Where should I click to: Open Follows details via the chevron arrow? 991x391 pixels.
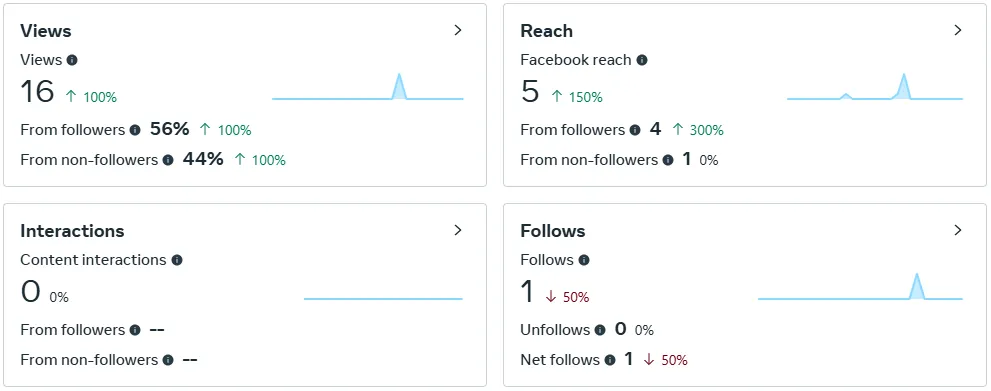pos(958,230)
